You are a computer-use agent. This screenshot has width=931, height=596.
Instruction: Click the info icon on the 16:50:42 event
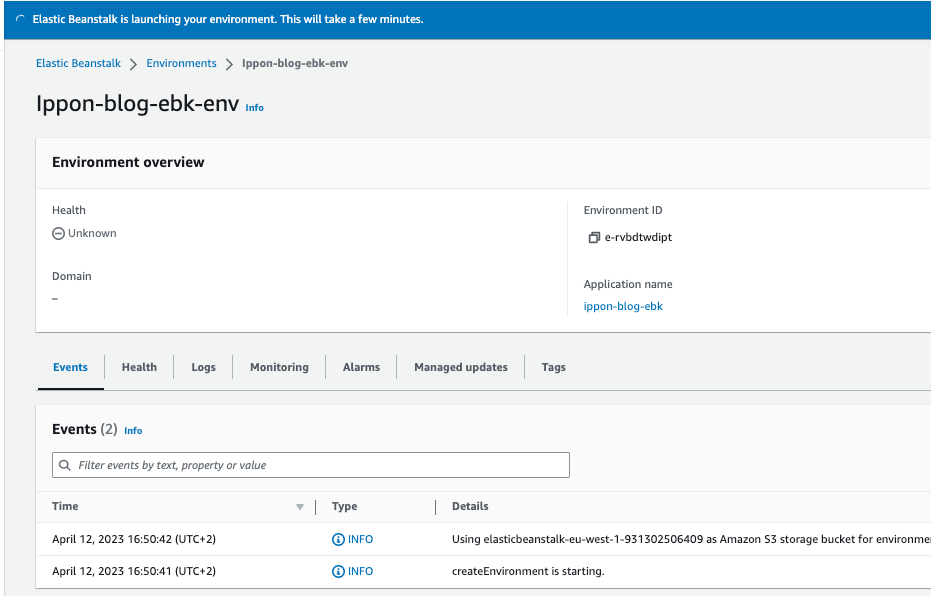[x=338, y=539]
